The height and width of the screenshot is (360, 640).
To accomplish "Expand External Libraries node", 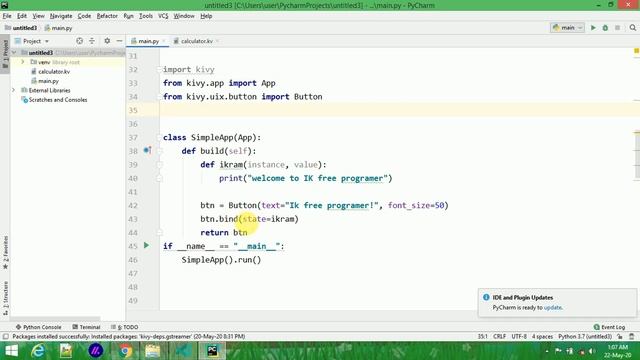I will [x=13, y=90].
